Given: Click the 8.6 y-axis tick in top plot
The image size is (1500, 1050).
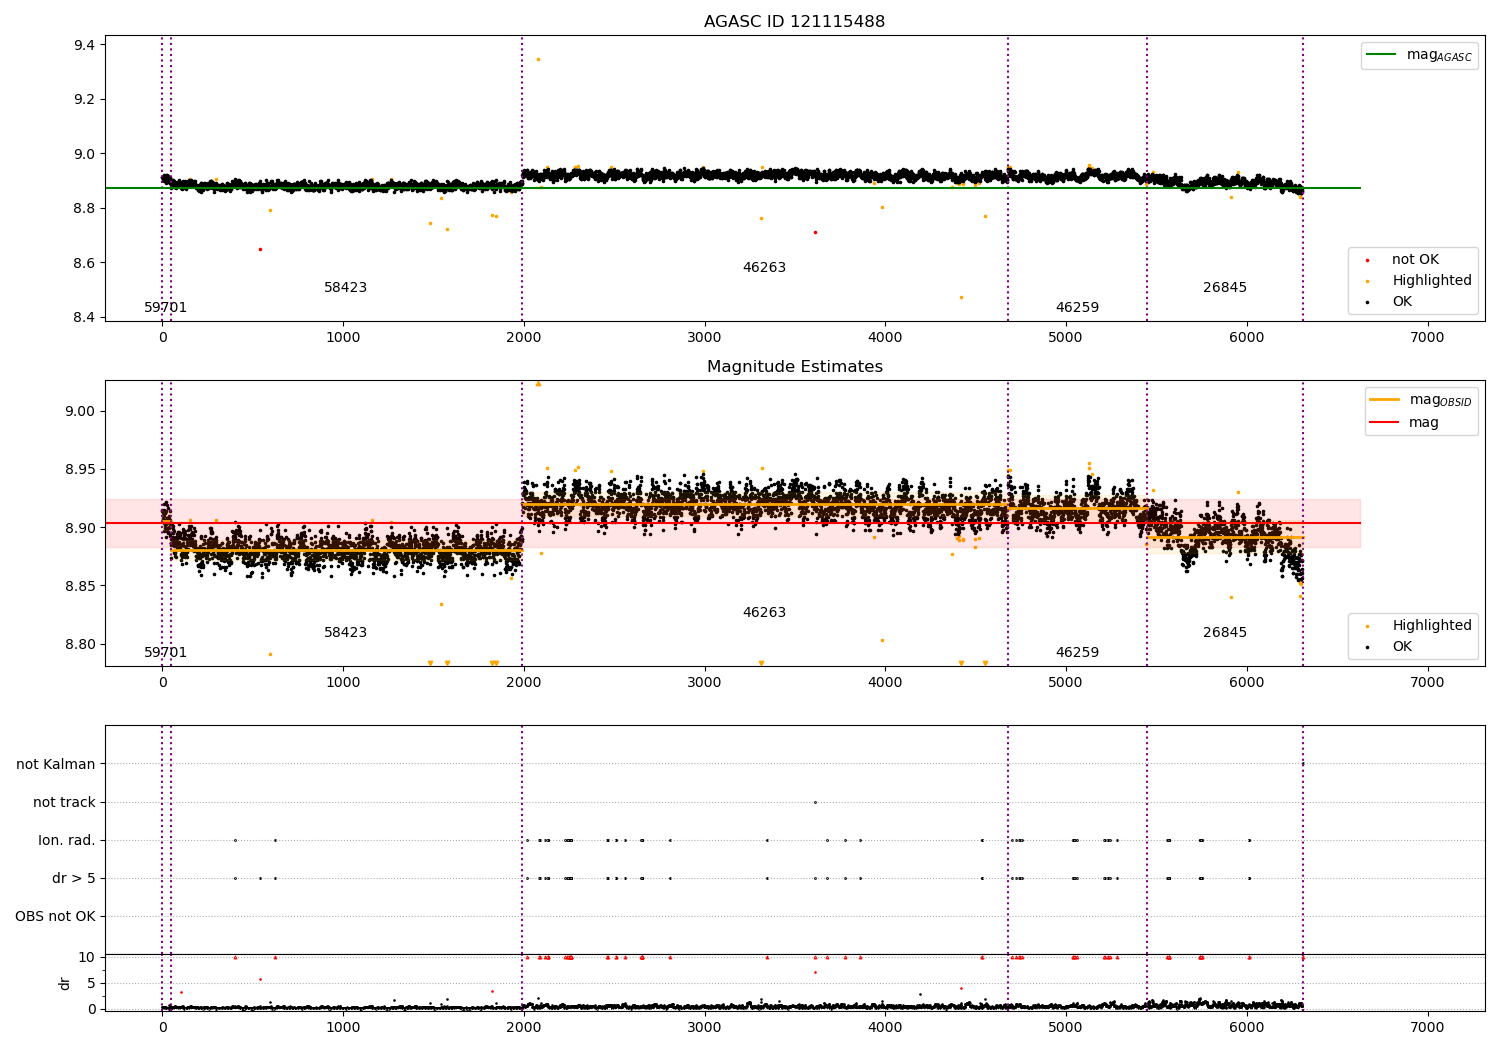Looking at the screenshot, I should (85, 264).
